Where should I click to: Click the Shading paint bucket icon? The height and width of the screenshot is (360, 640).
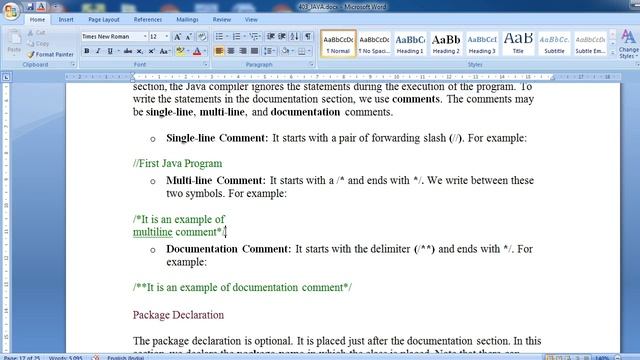(x=285, y=51)
